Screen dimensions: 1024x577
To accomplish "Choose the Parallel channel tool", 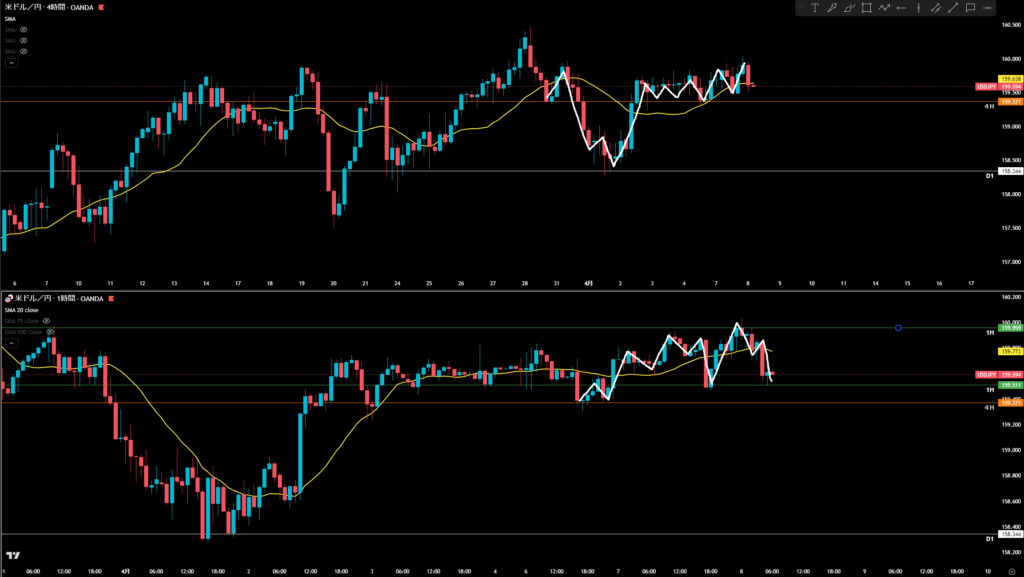I will [x=935, y=9].
